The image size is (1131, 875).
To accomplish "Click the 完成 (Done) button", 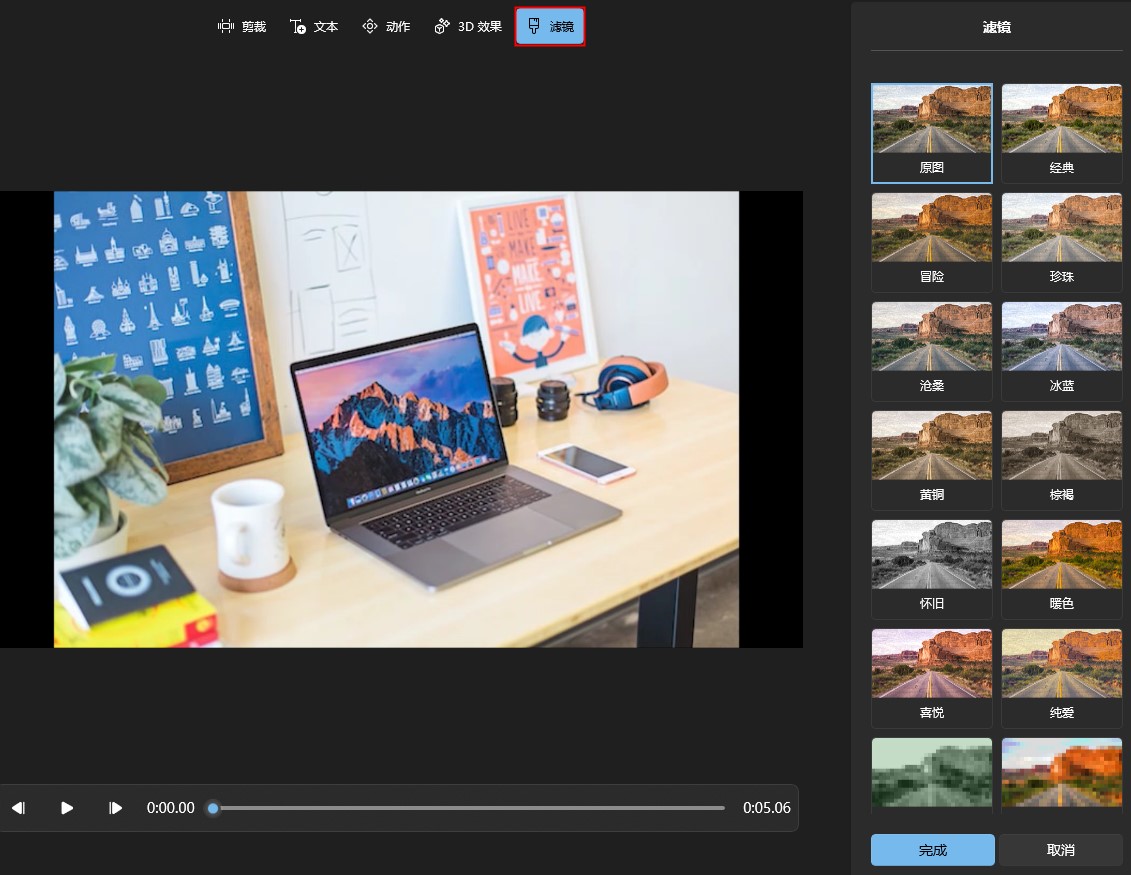I will tap(932, 850).
